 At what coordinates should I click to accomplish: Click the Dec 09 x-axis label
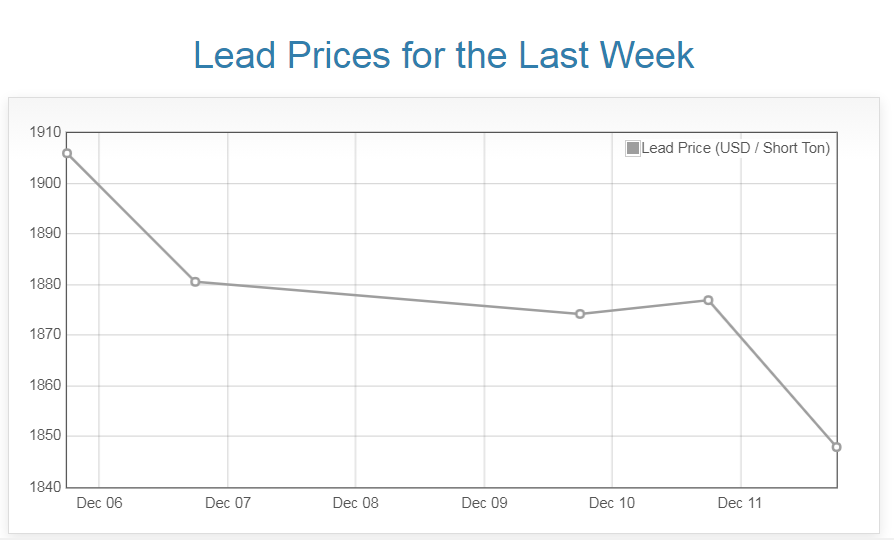click(x=484, y=503)
